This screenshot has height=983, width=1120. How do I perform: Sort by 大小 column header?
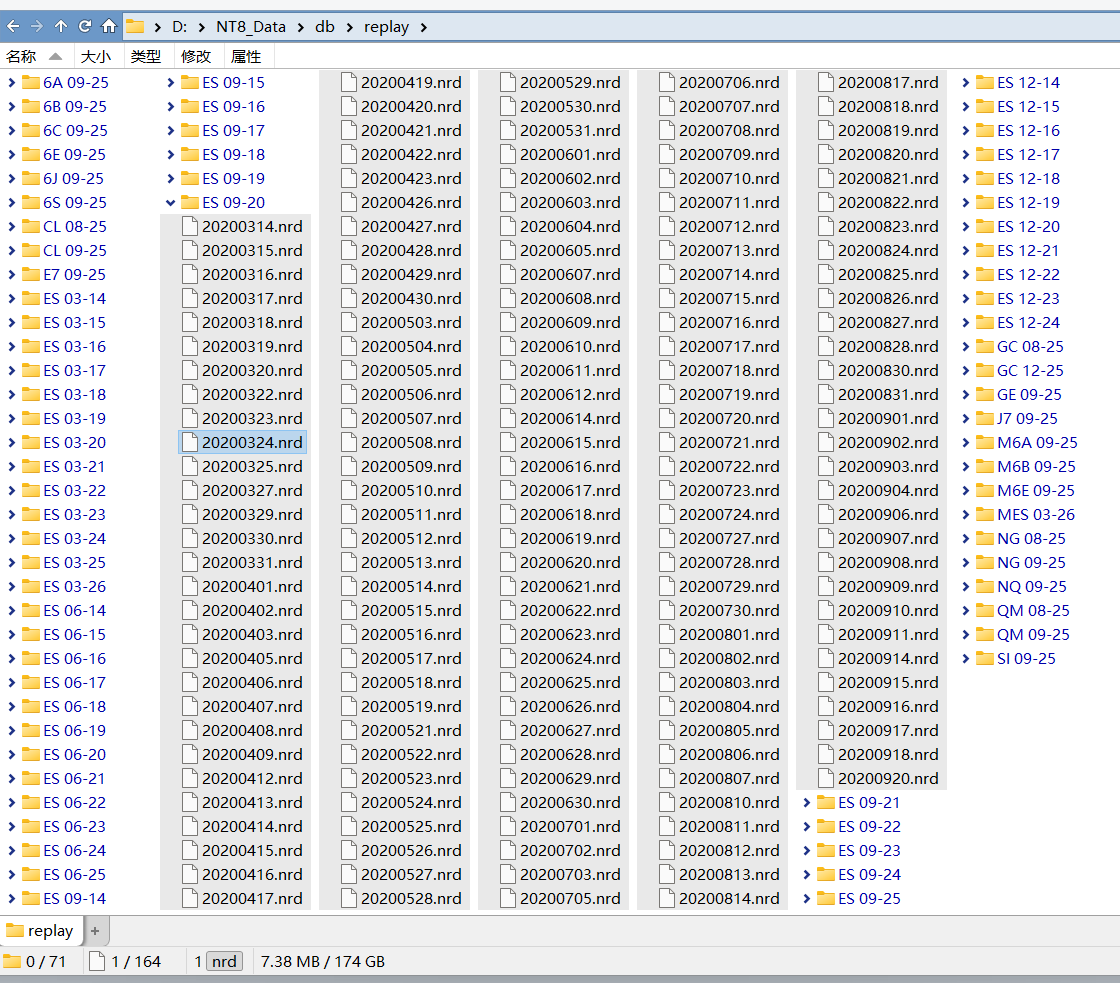pyautogui.click(x=96, y=57)
